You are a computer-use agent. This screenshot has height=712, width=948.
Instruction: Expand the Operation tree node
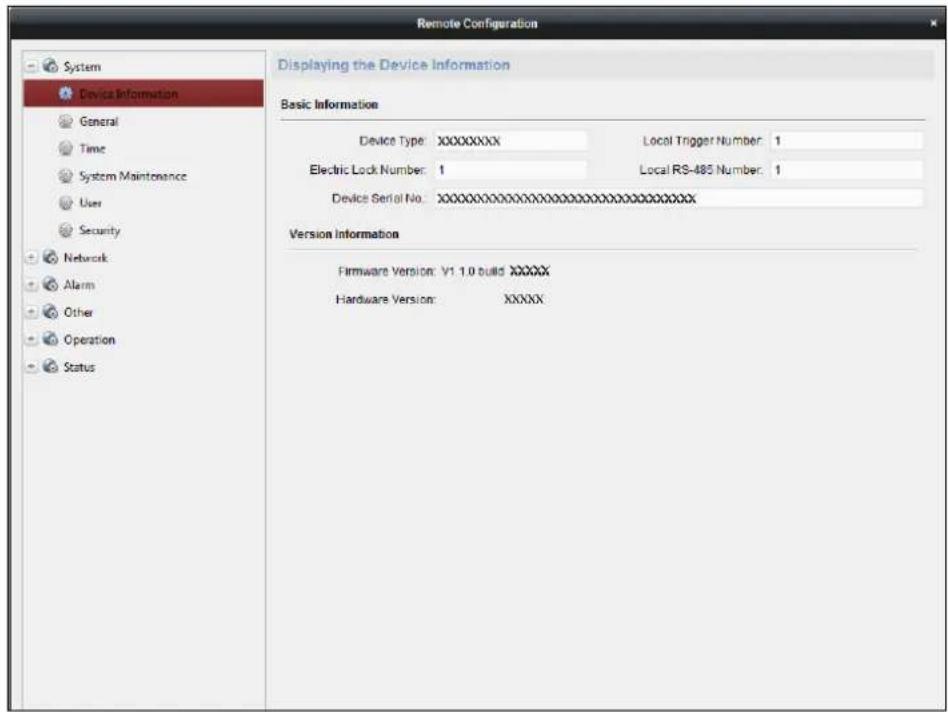31,340
